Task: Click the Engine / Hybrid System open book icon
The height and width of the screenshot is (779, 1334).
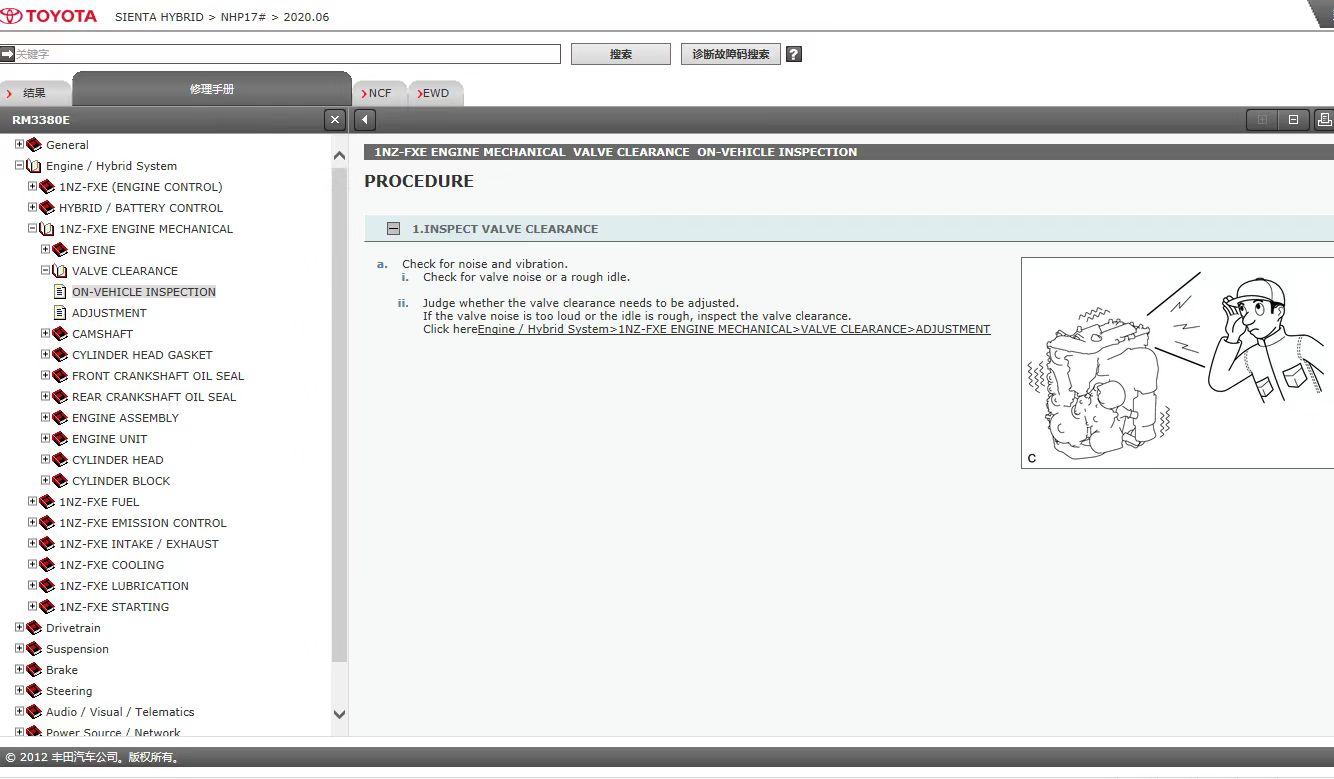Action: pyautogui.click(x=34, y=166)
